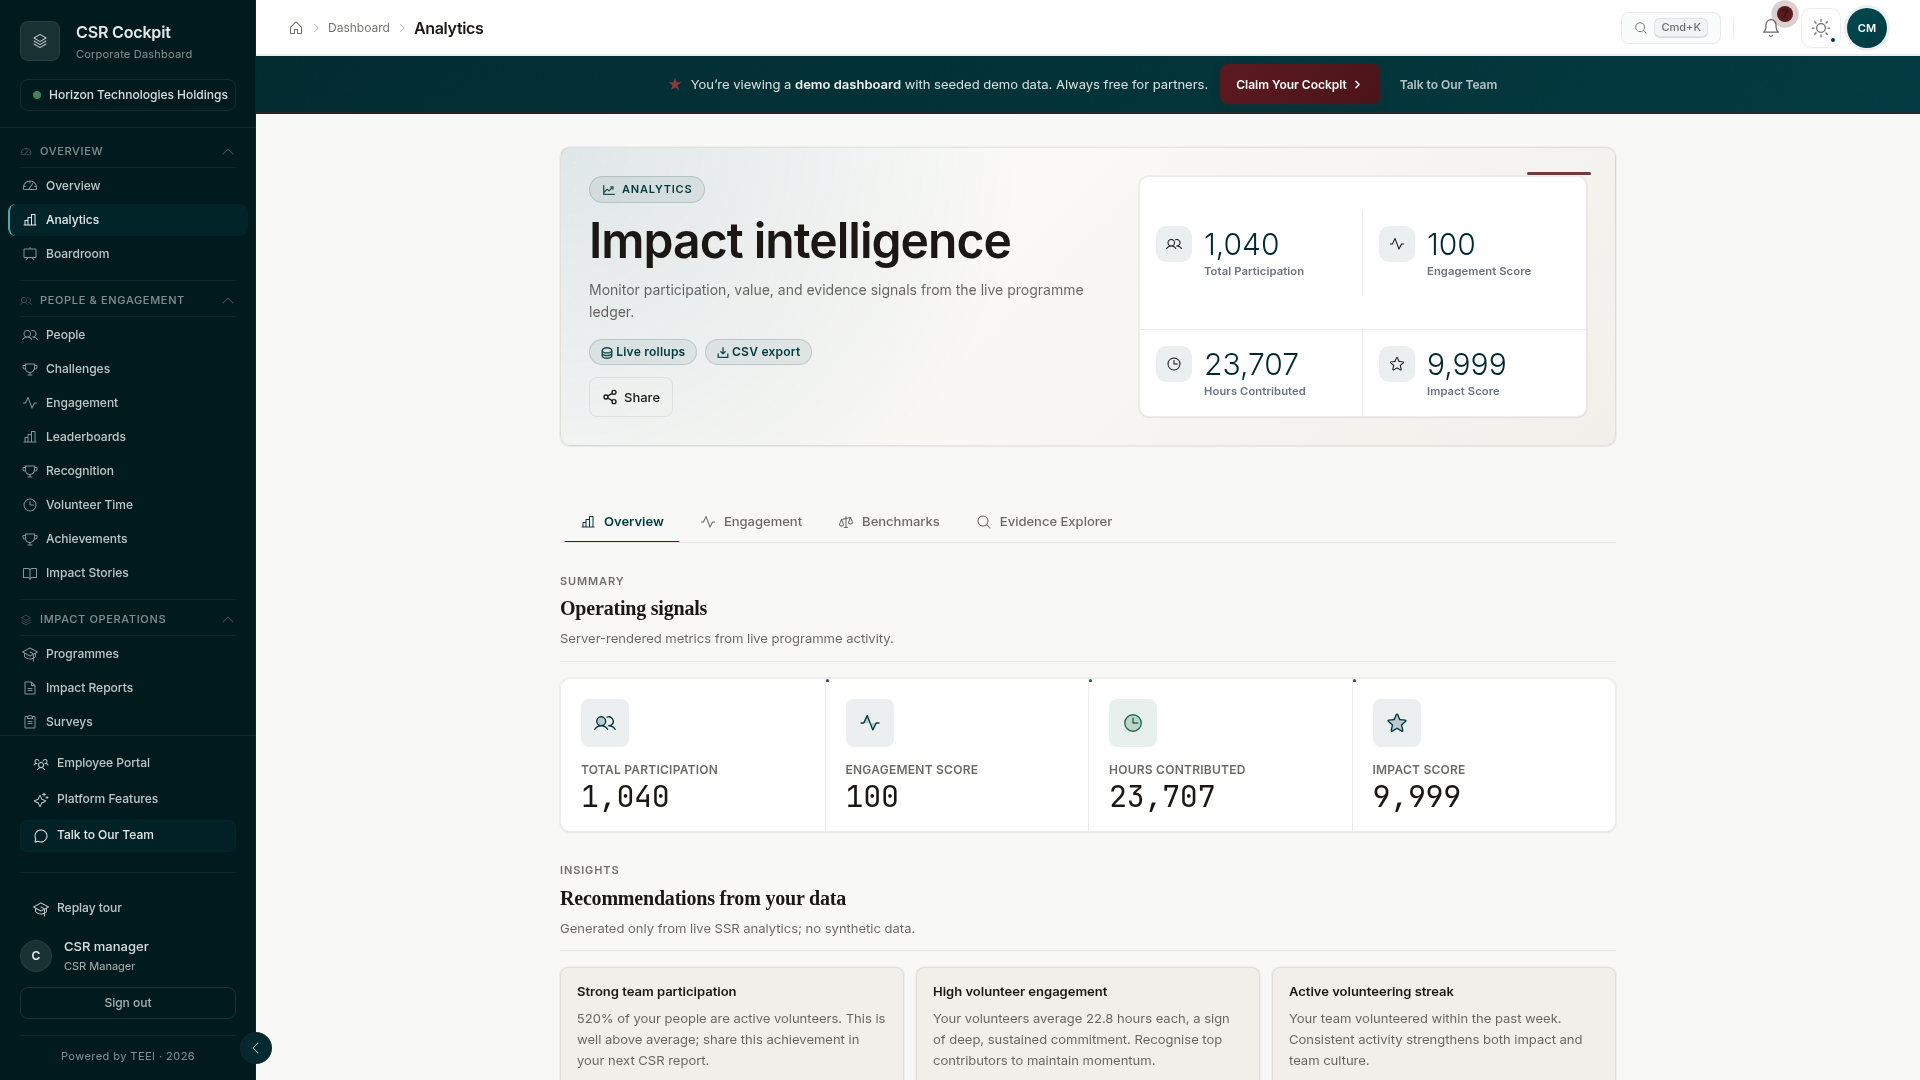Click the ANALYTICS badge label

pyautogui.click(x=647, y=190)
